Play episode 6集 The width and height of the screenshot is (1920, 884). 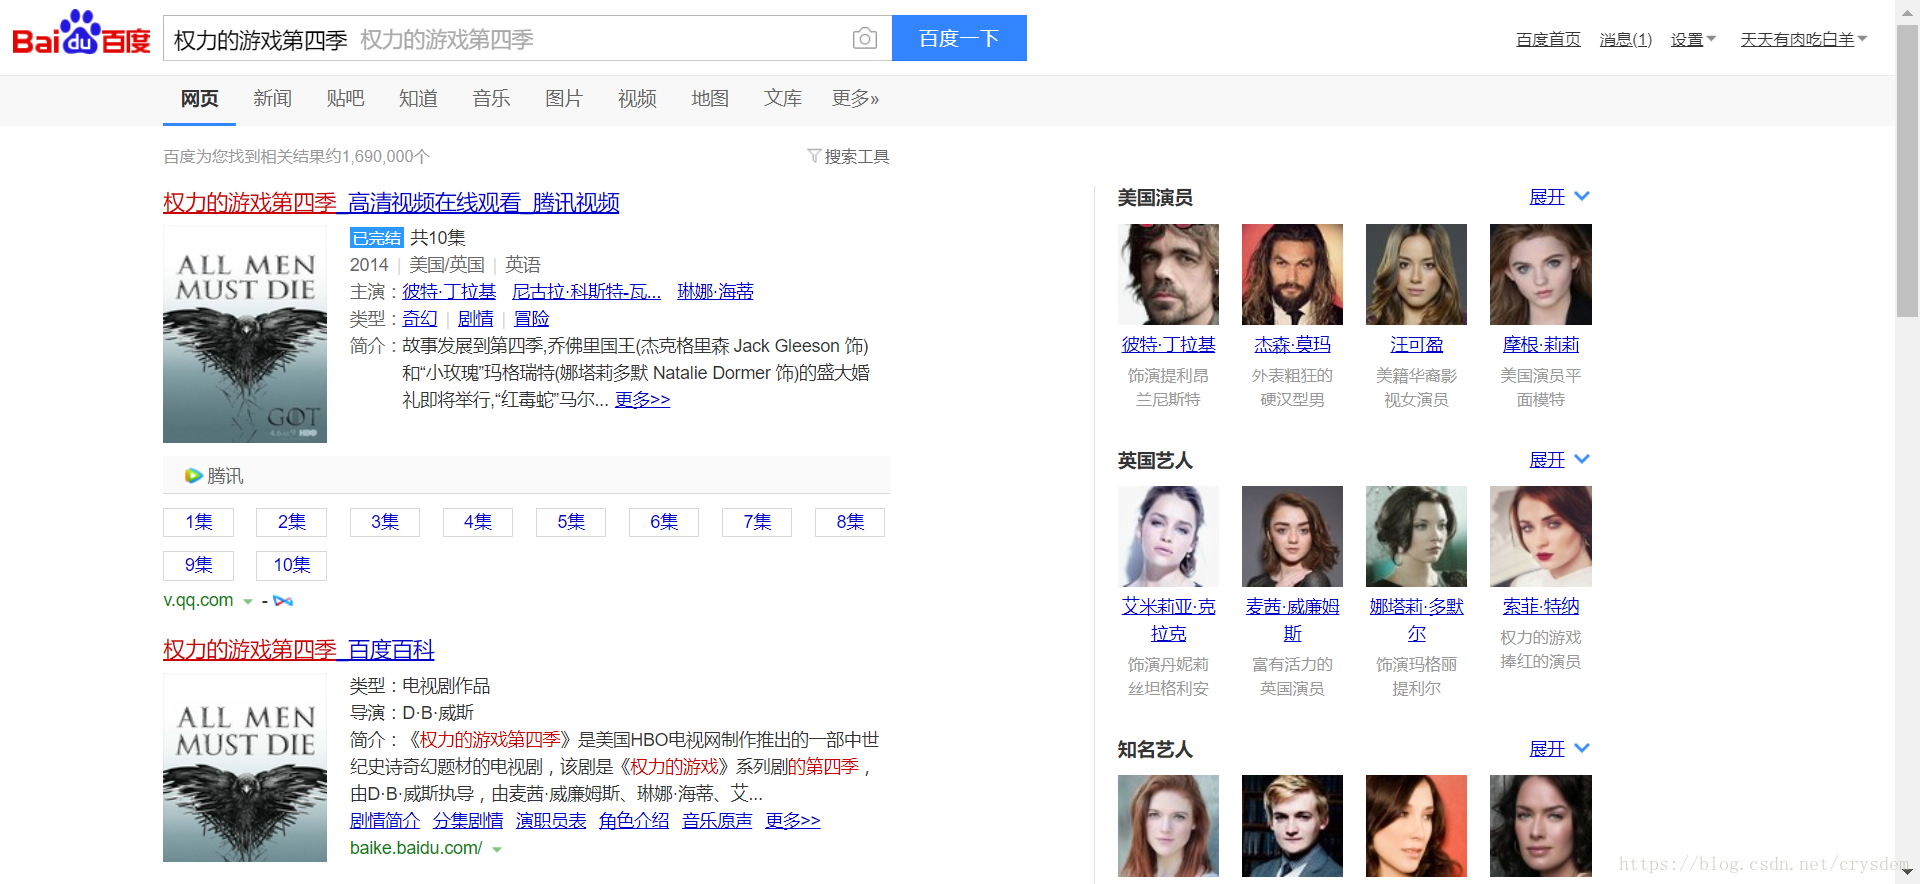(664, 522)
